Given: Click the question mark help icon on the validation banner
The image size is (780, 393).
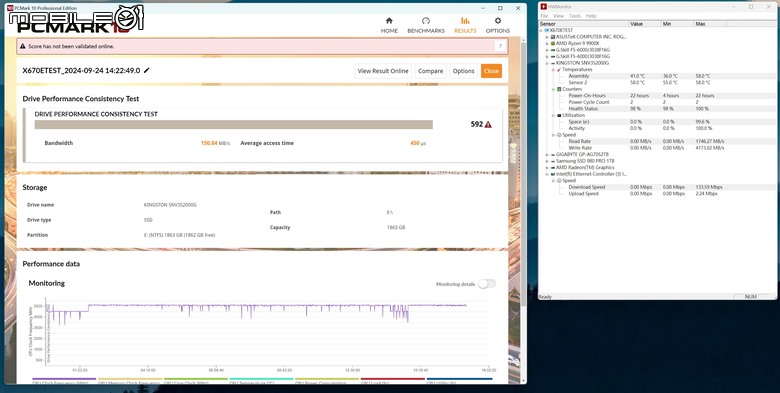Looking at the screenshot, I should pyautogui.click(x=500, y=46).
